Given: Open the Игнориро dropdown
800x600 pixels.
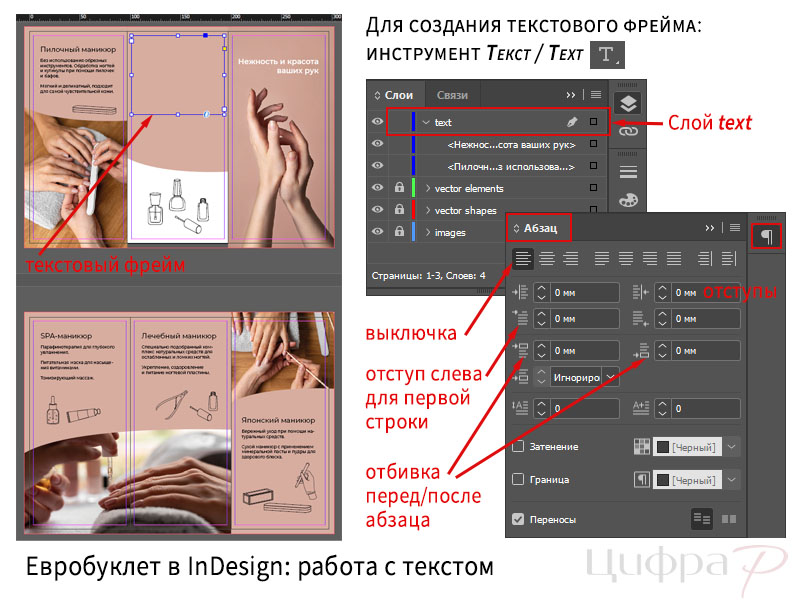Looking at the screenshot, I should pyautogui.click(x=610, y=378).
